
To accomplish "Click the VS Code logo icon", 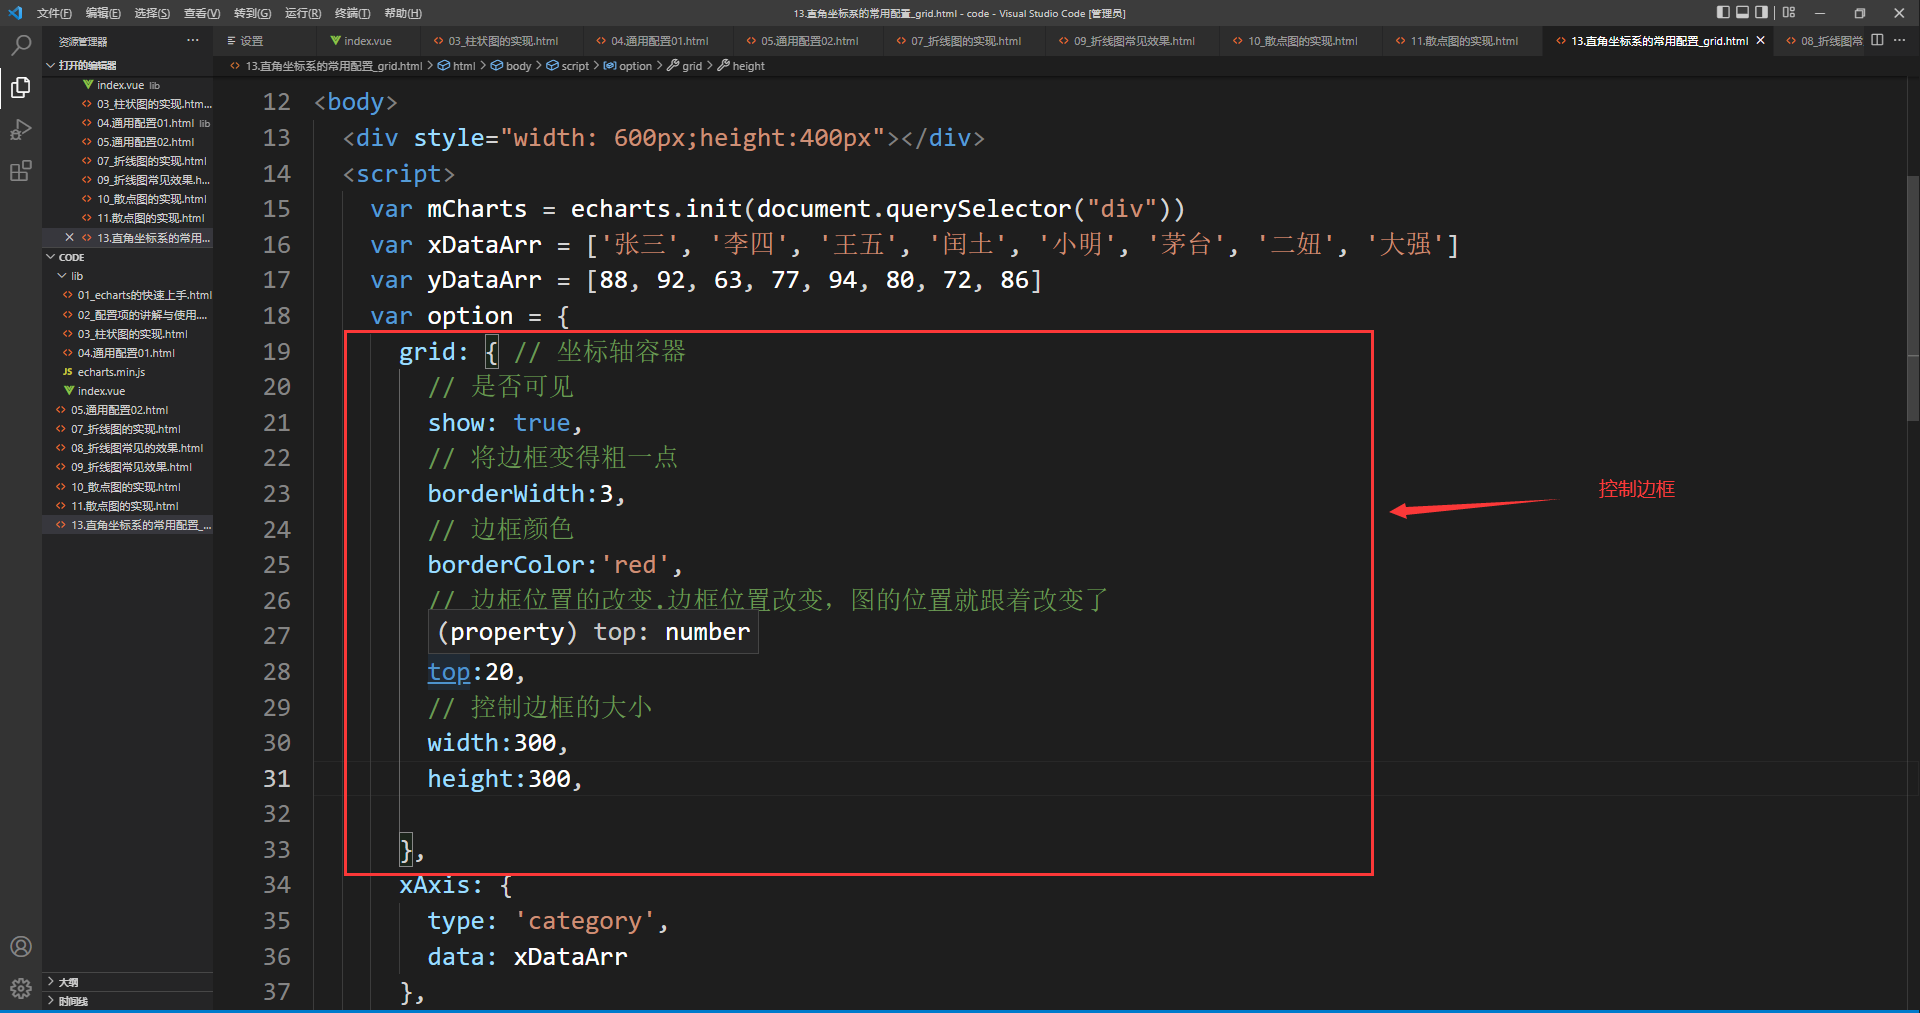I will 14,13.
